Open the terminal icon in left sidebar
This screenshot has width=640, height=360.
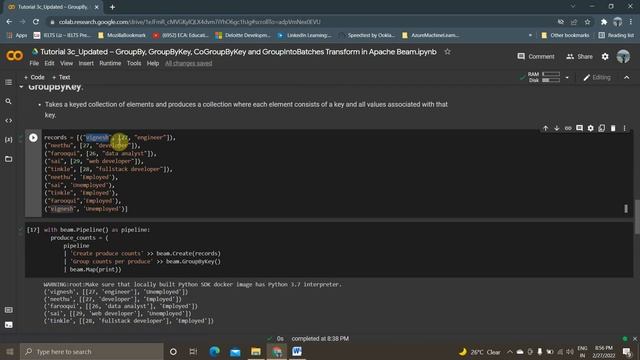click(x=9, y=325)
